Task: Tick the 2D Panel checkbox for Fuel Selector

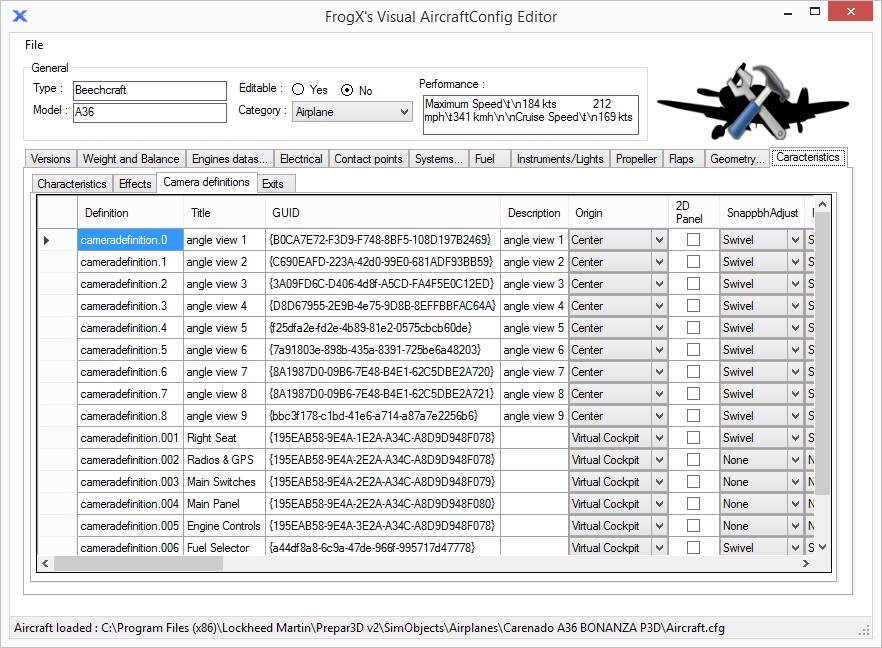Action: pyautogui.click(x=694, y=547)
